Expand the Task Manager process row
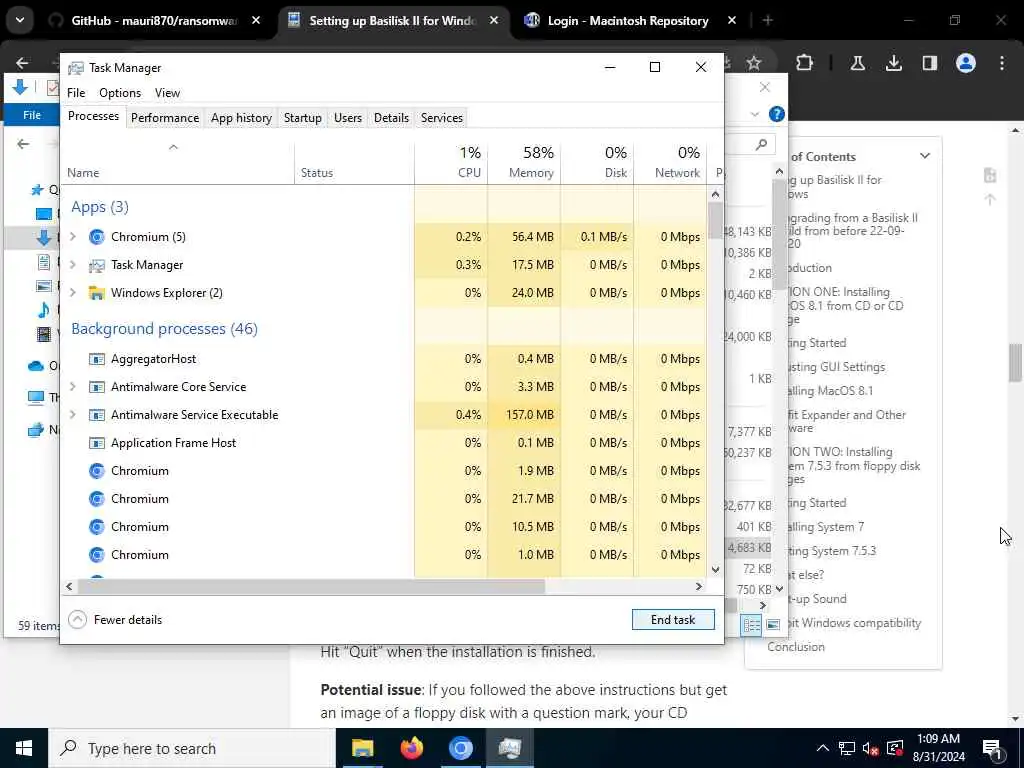 [73, 264]
